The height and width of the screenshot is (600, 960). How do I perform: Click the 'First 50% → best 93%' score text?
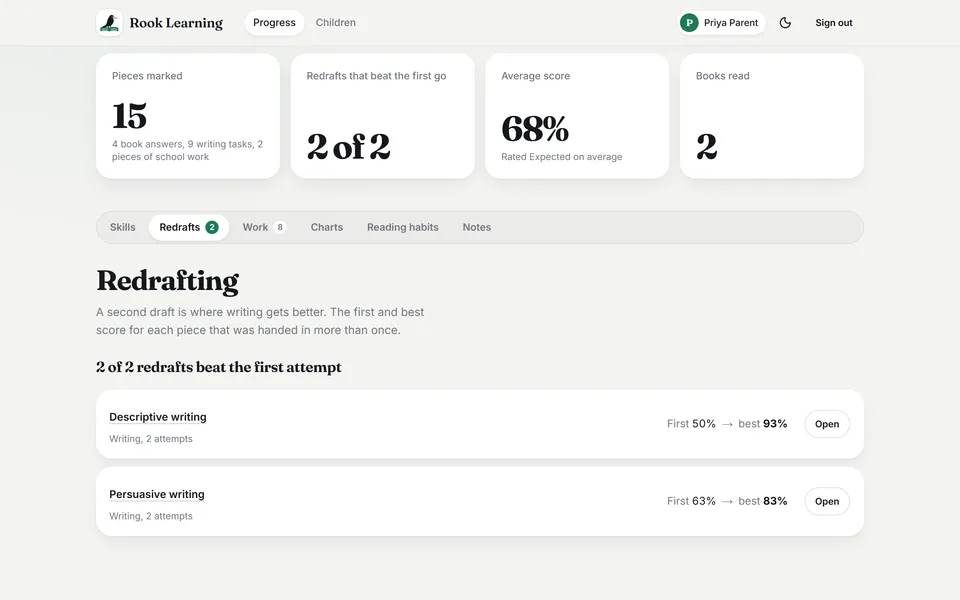(x=727, y=424)
